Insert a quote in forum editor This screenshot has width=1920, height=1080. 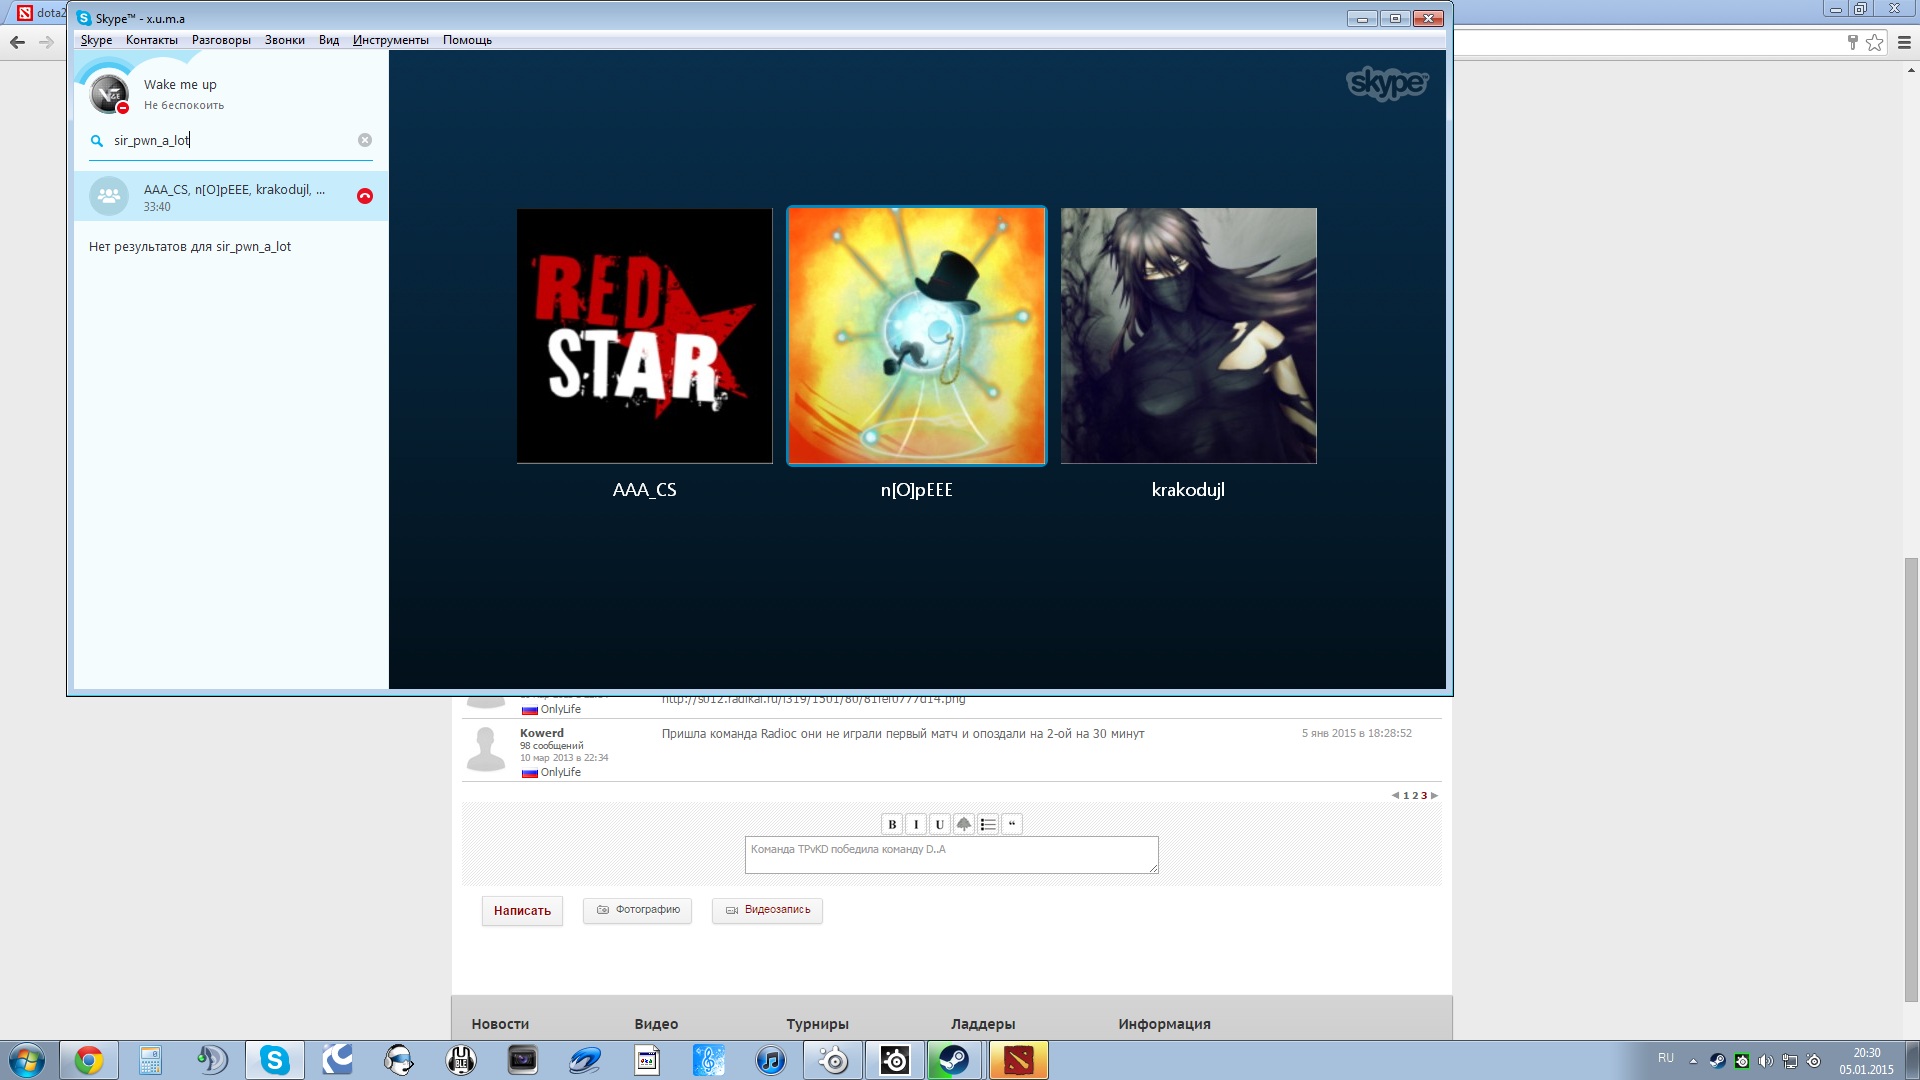tap(1012, 824)
